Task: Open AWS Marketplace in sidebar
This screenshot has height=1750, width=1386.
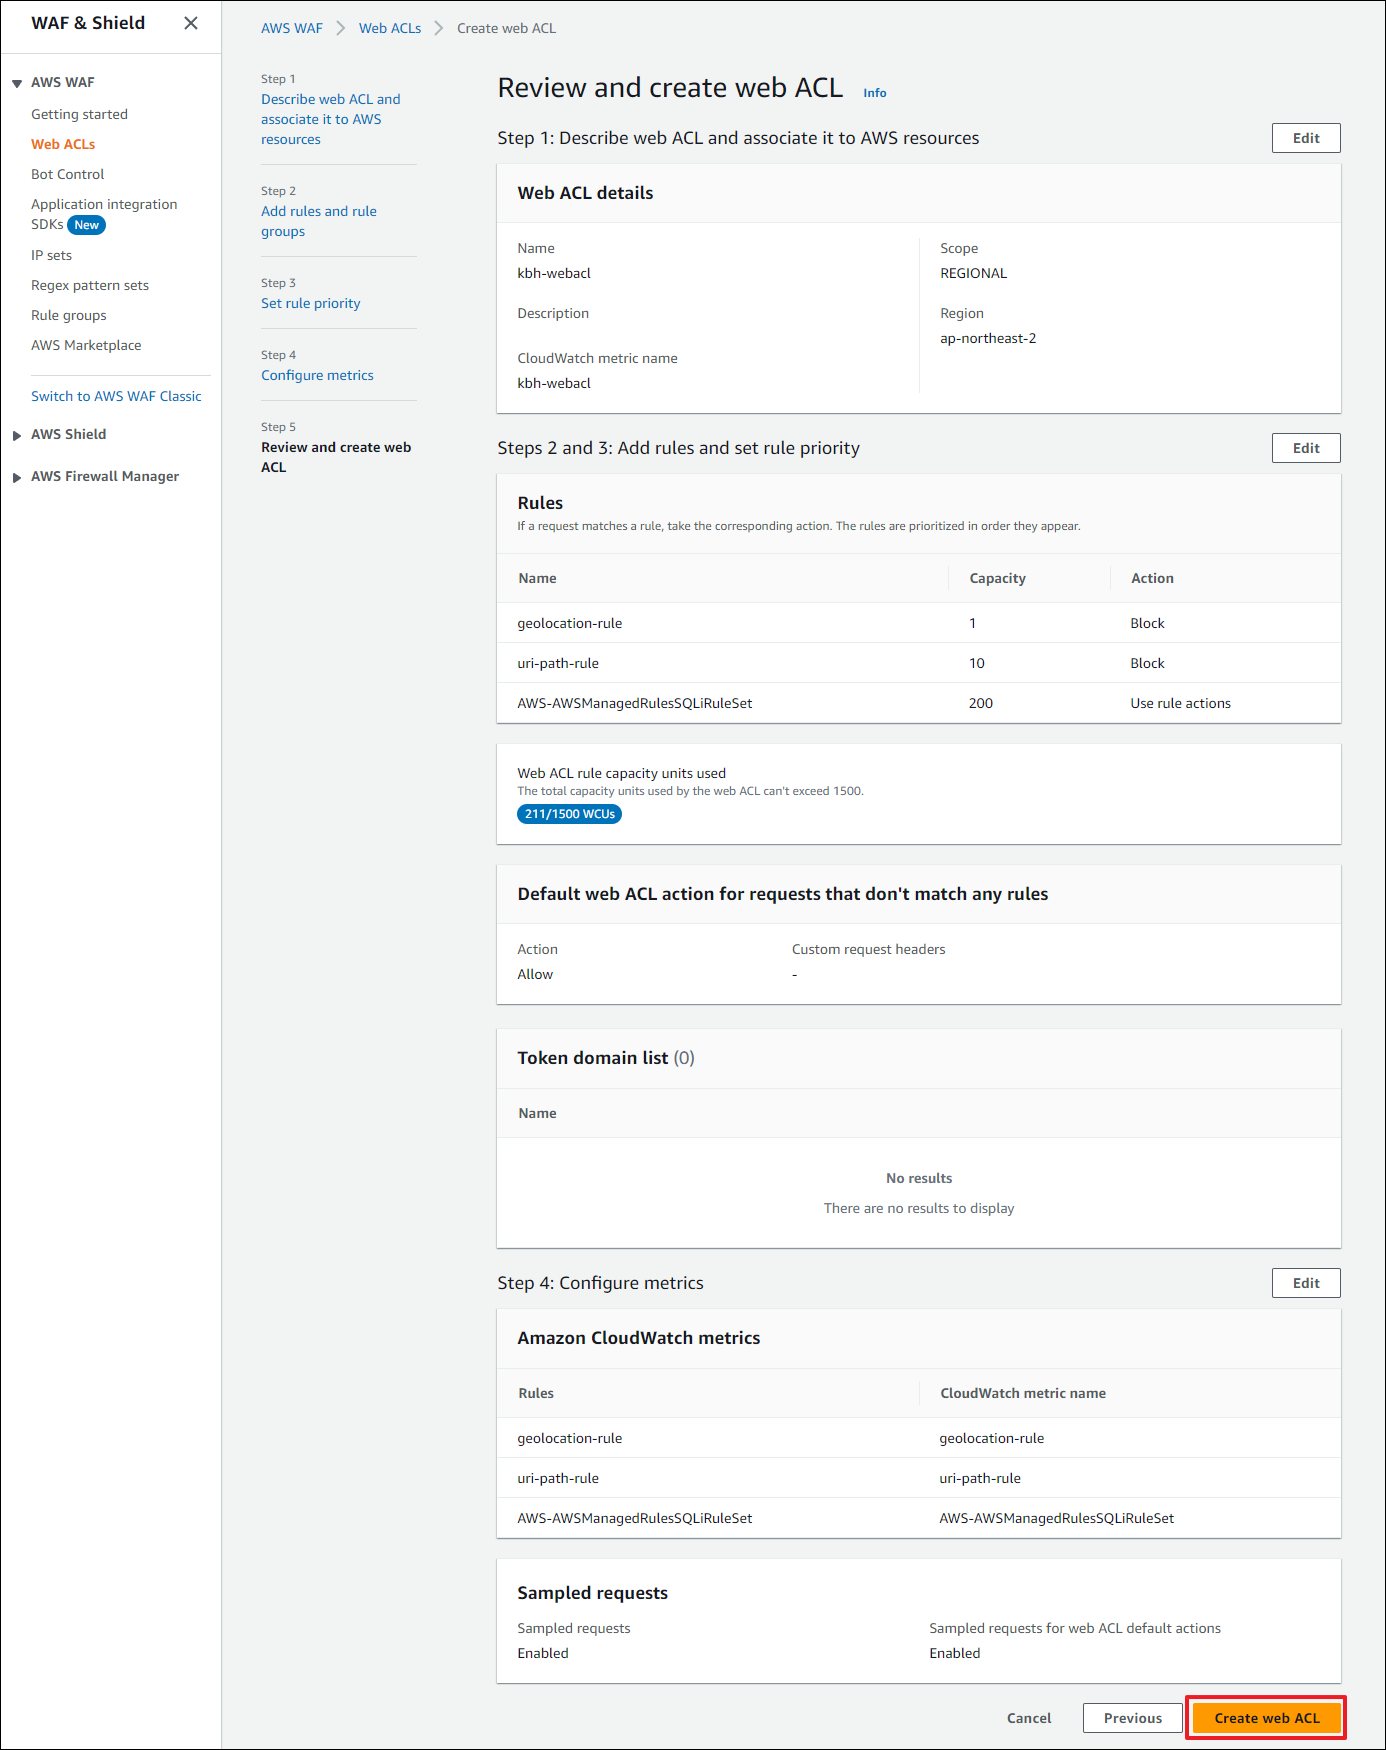Action: click(86, 345)
